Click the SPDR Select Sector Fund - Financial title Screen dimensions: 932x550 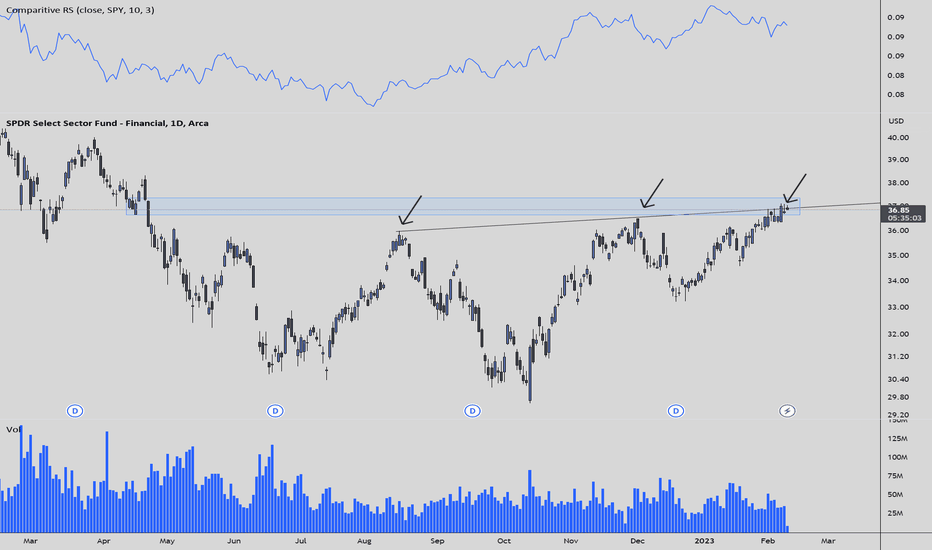click(107, 123)
